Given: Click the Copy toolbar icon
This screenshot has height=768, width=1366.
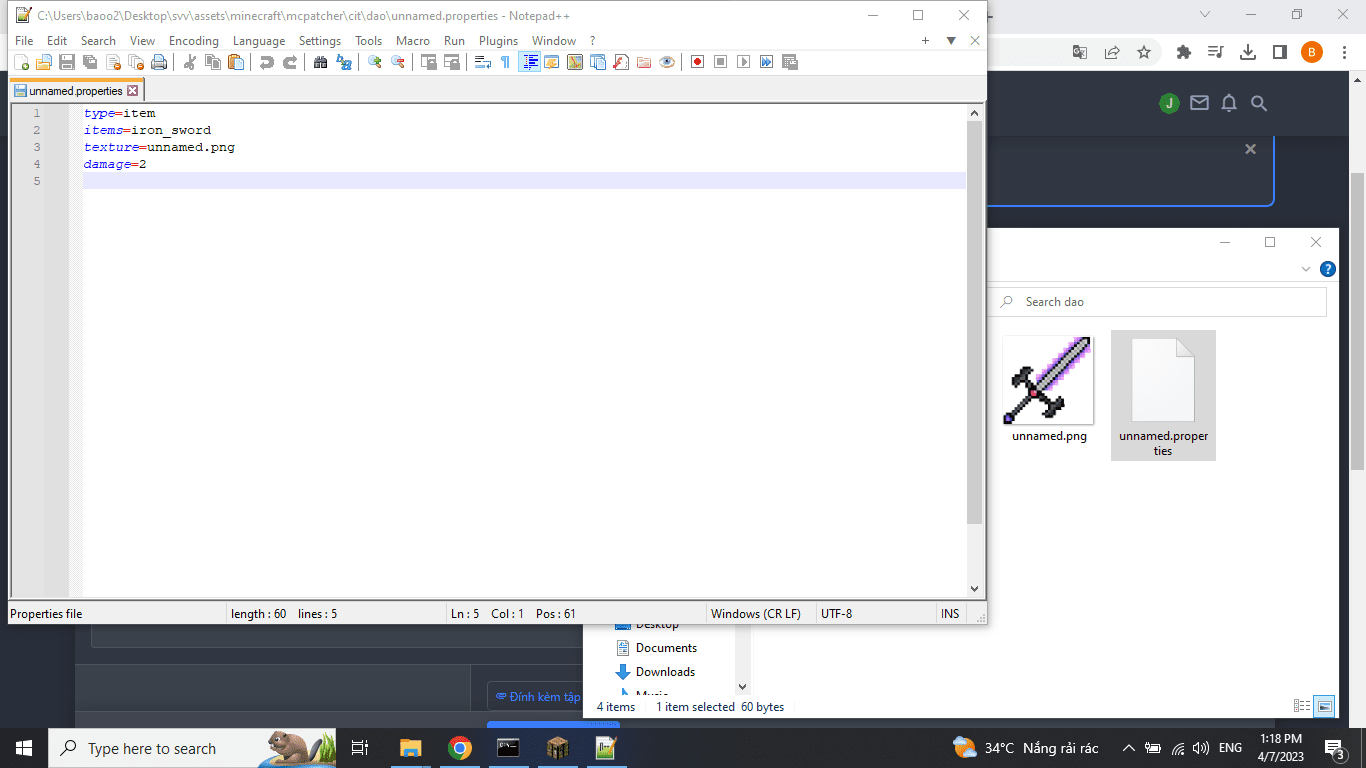Looking at the screenshot, I should coord(213,62).
